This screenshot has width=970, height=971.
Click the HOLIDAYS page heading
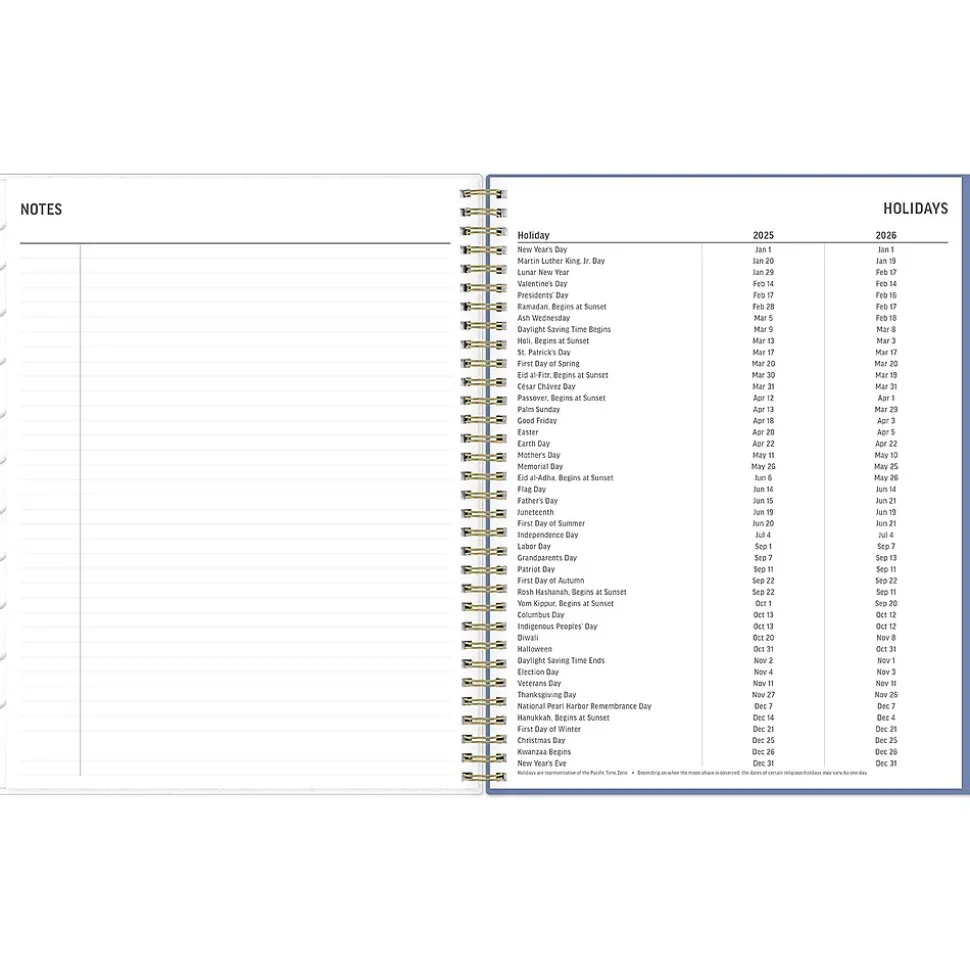[x=914, y=208]
